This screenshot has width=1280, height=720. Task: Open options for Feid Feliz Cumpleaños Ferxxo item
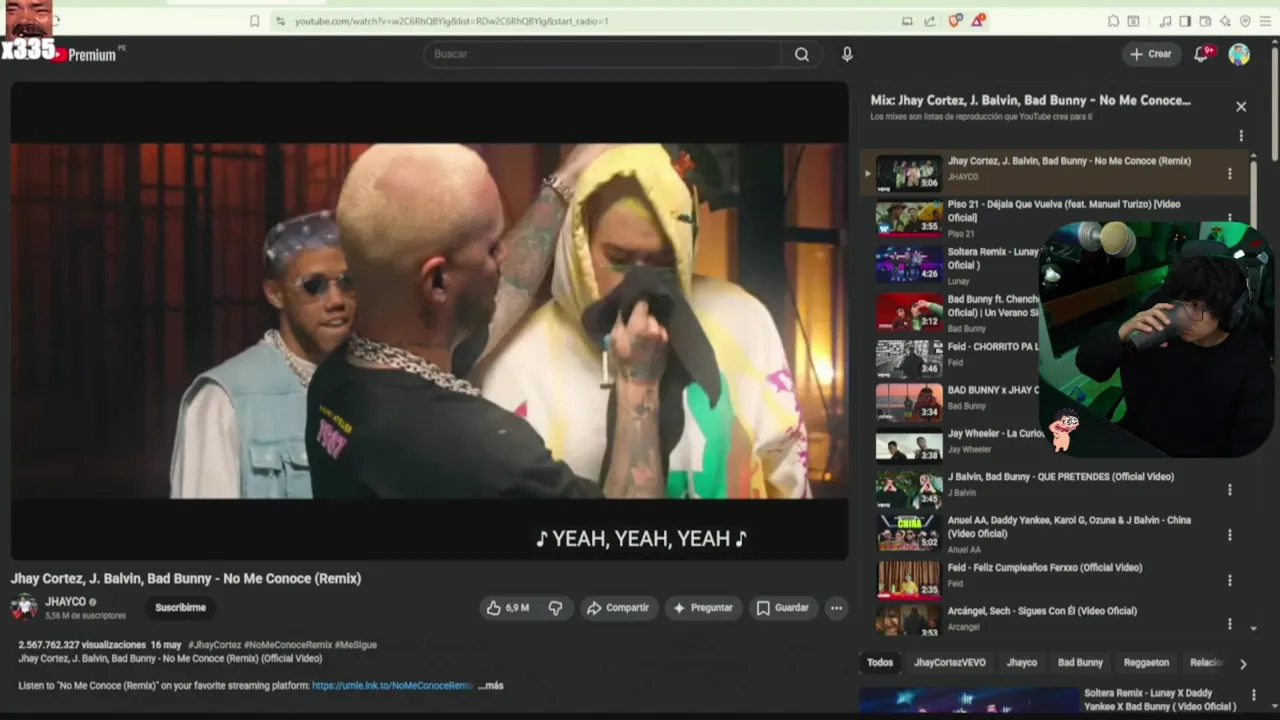click(1229, 580)
